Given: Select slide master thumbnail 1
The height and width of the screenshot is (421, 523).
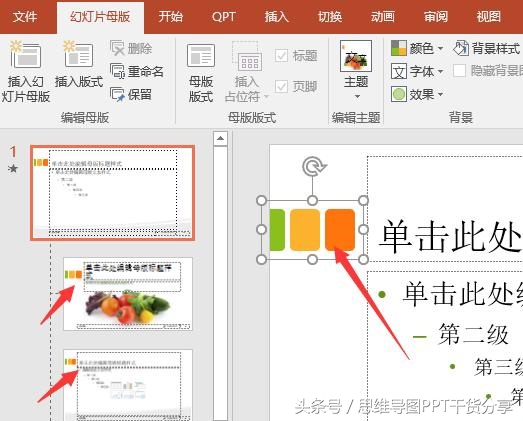Looking at the screenshot, I should [112, 192].
